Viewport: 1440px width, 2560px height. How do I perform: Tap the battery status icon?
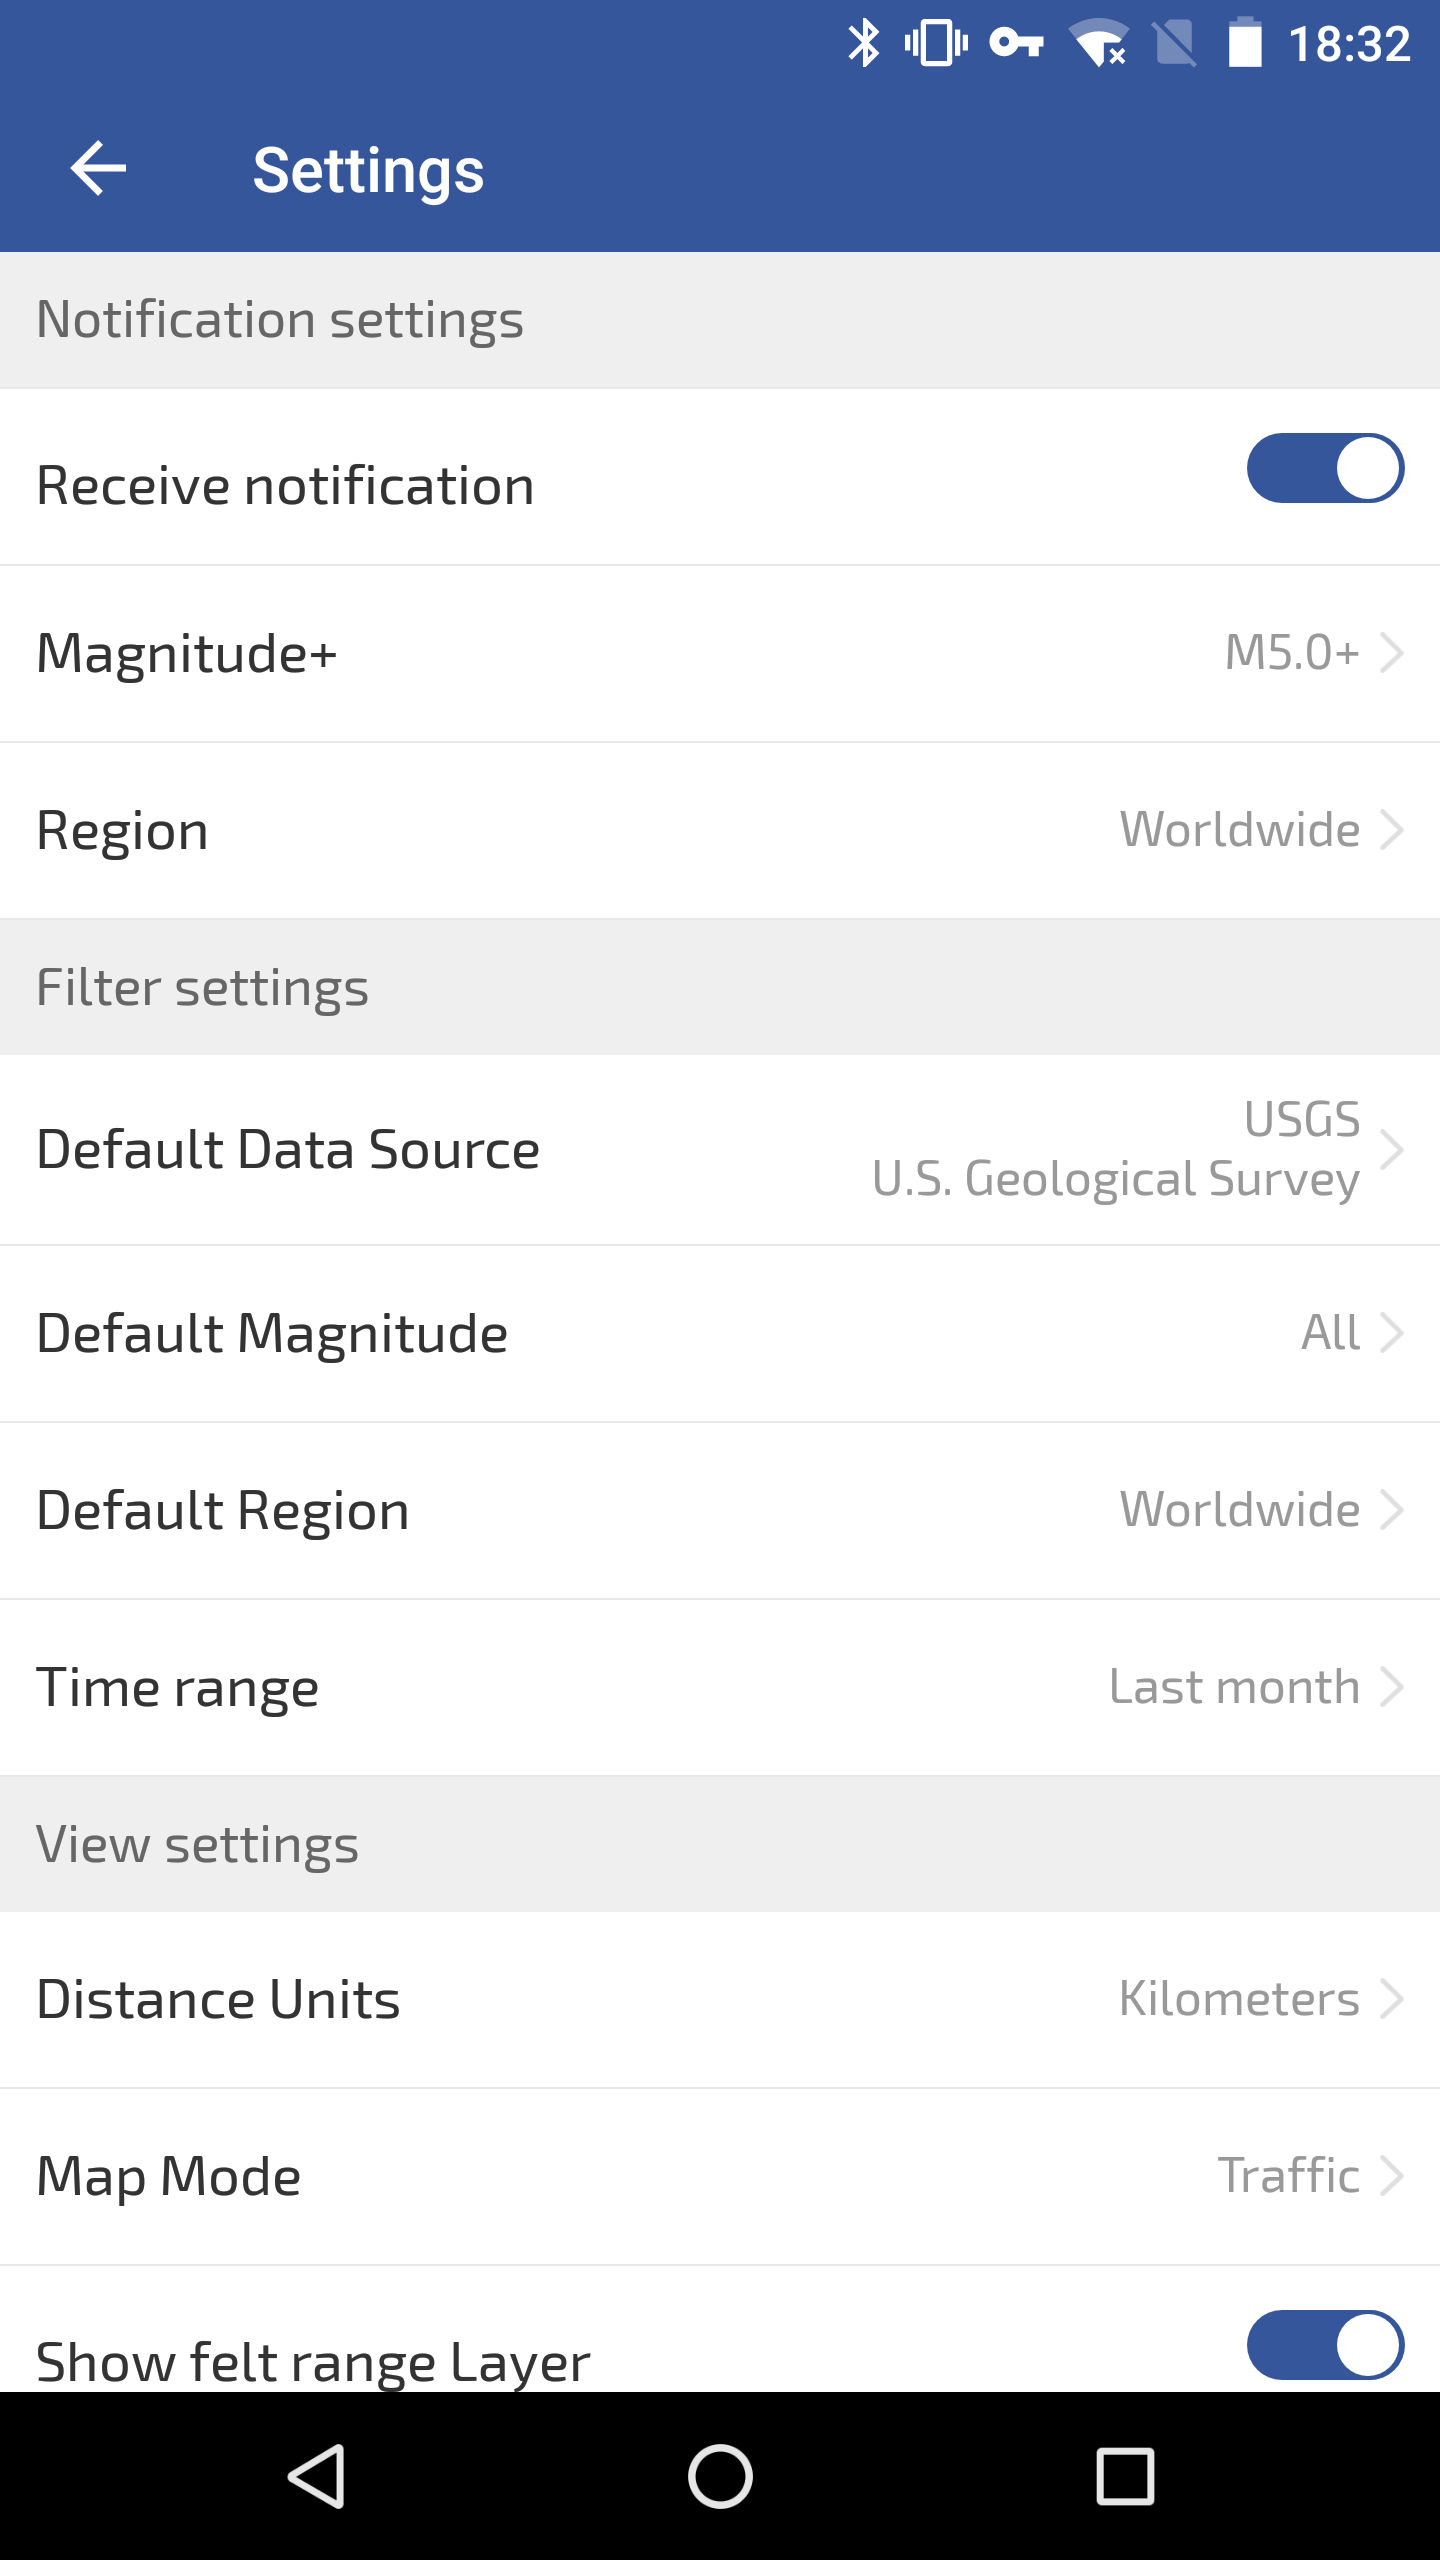point(1244,44)
